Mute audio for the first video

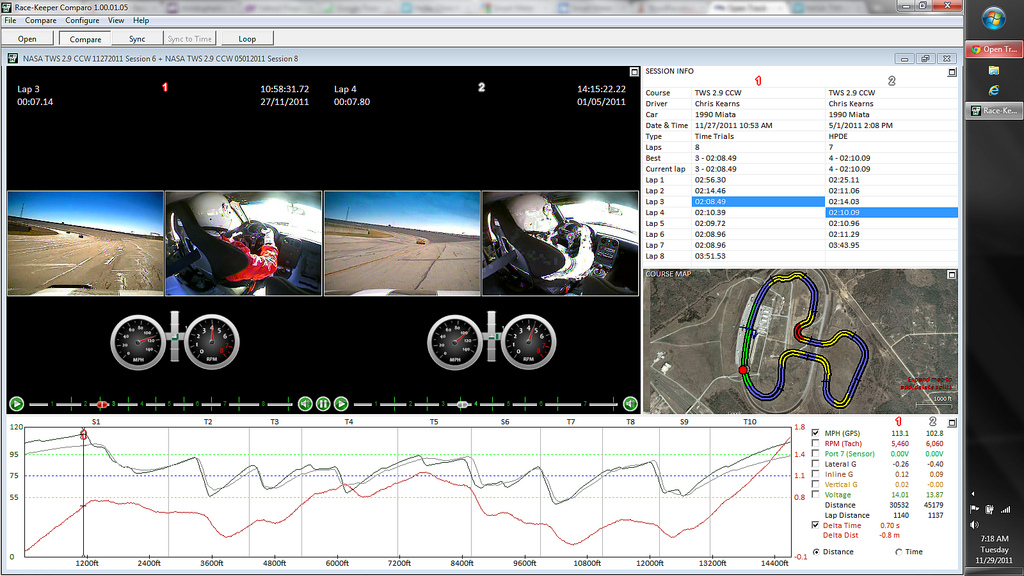click(x=305, y=404)
